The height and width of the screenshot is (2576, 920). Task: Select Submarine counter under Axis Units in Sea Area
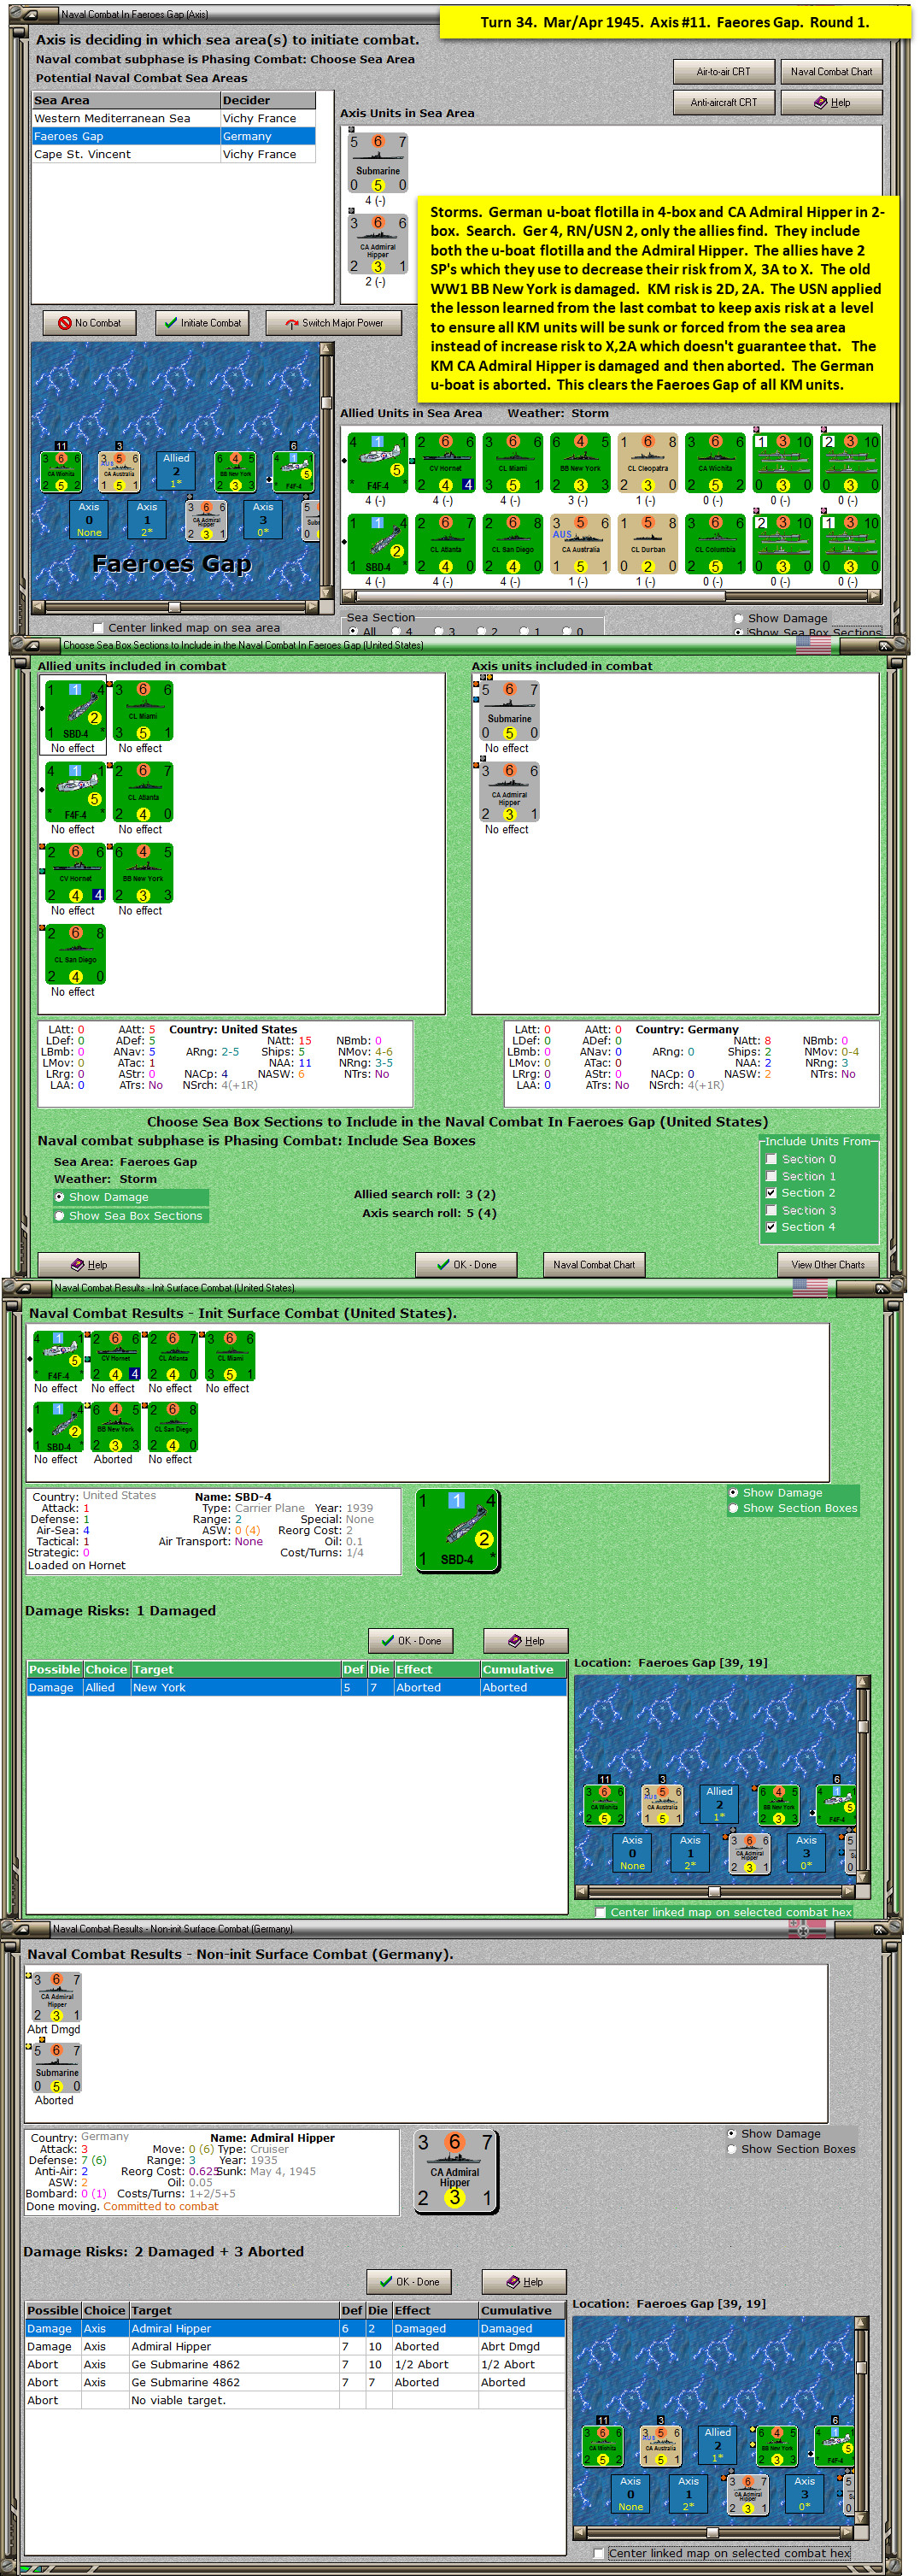[378, 163]
